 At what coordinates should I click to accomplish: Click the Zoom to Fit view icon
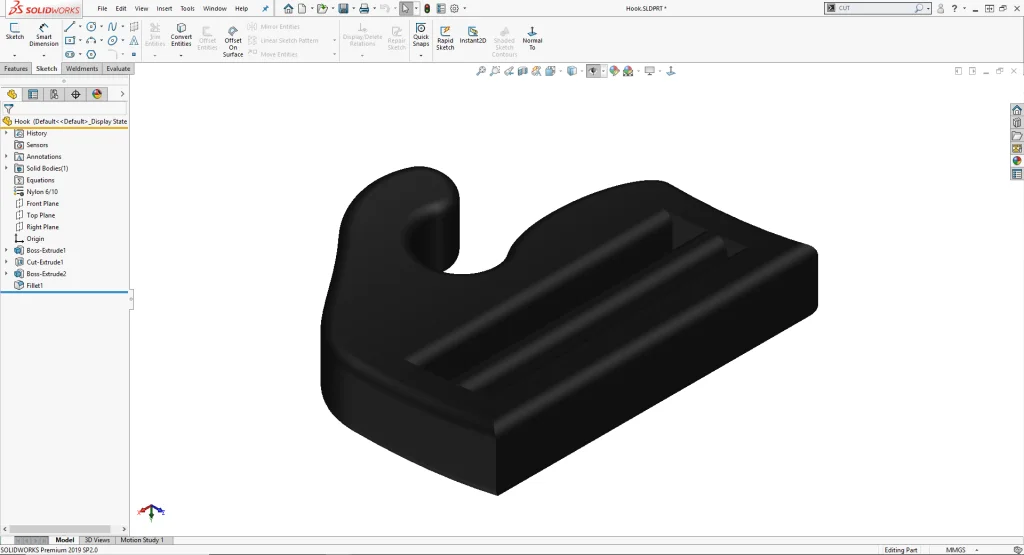tap(481, 71)
